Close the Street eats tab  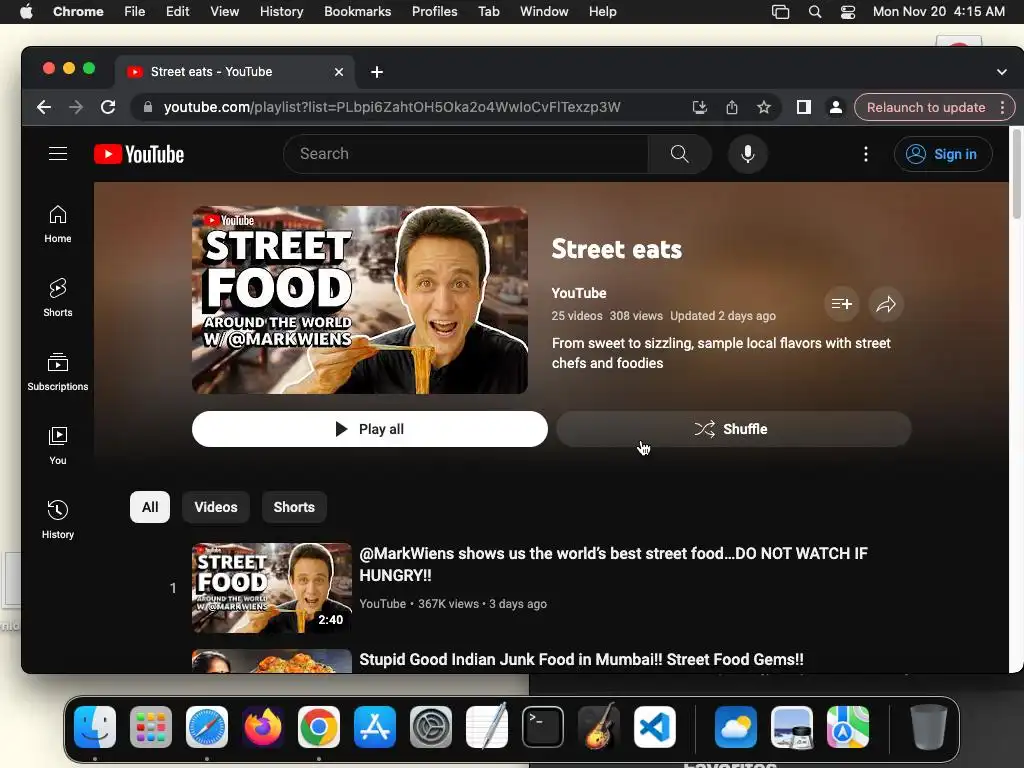(x=339, y=72)
